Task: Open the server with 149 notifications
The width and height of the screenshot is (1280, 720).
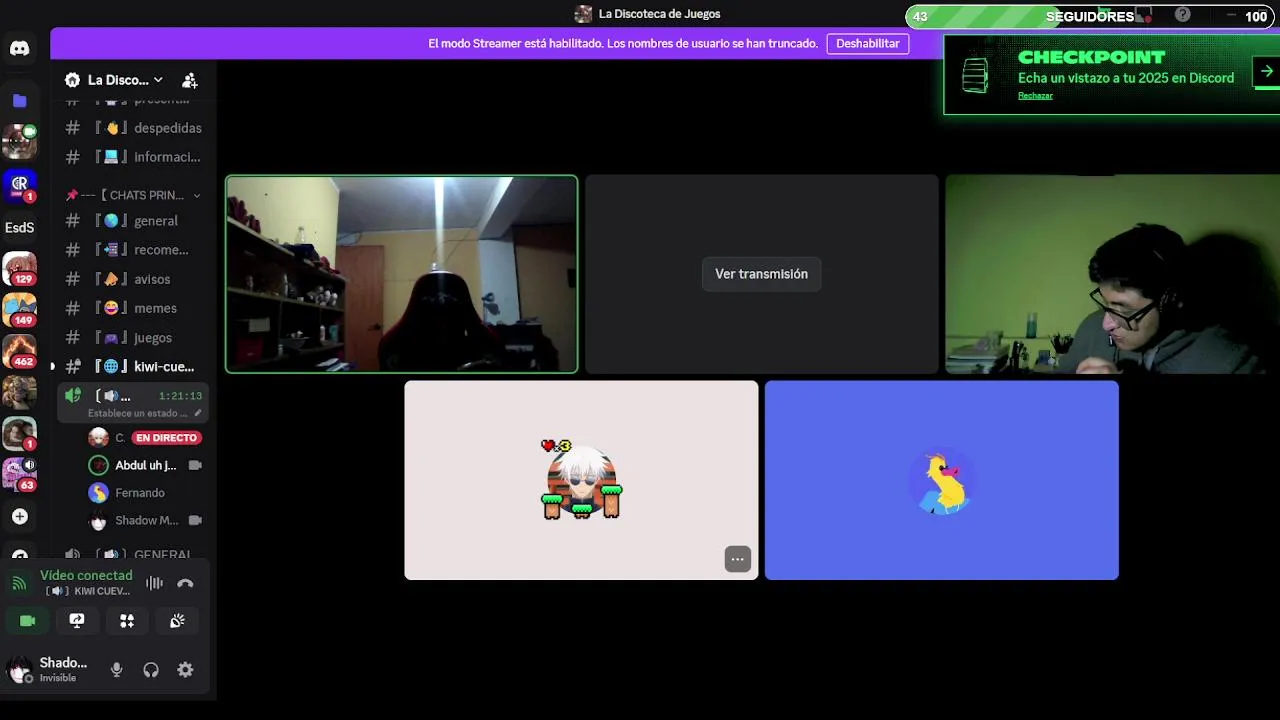Action: pos(19,310)
